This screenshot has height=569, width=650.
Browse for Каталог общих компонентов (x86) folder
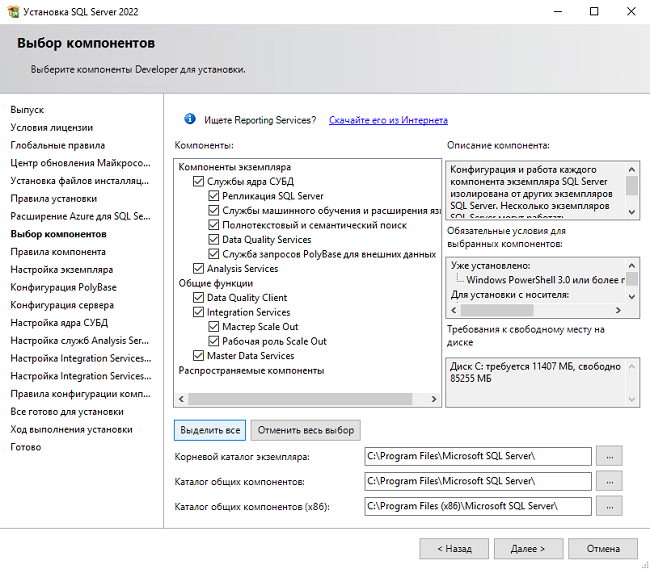pos(609,506)
